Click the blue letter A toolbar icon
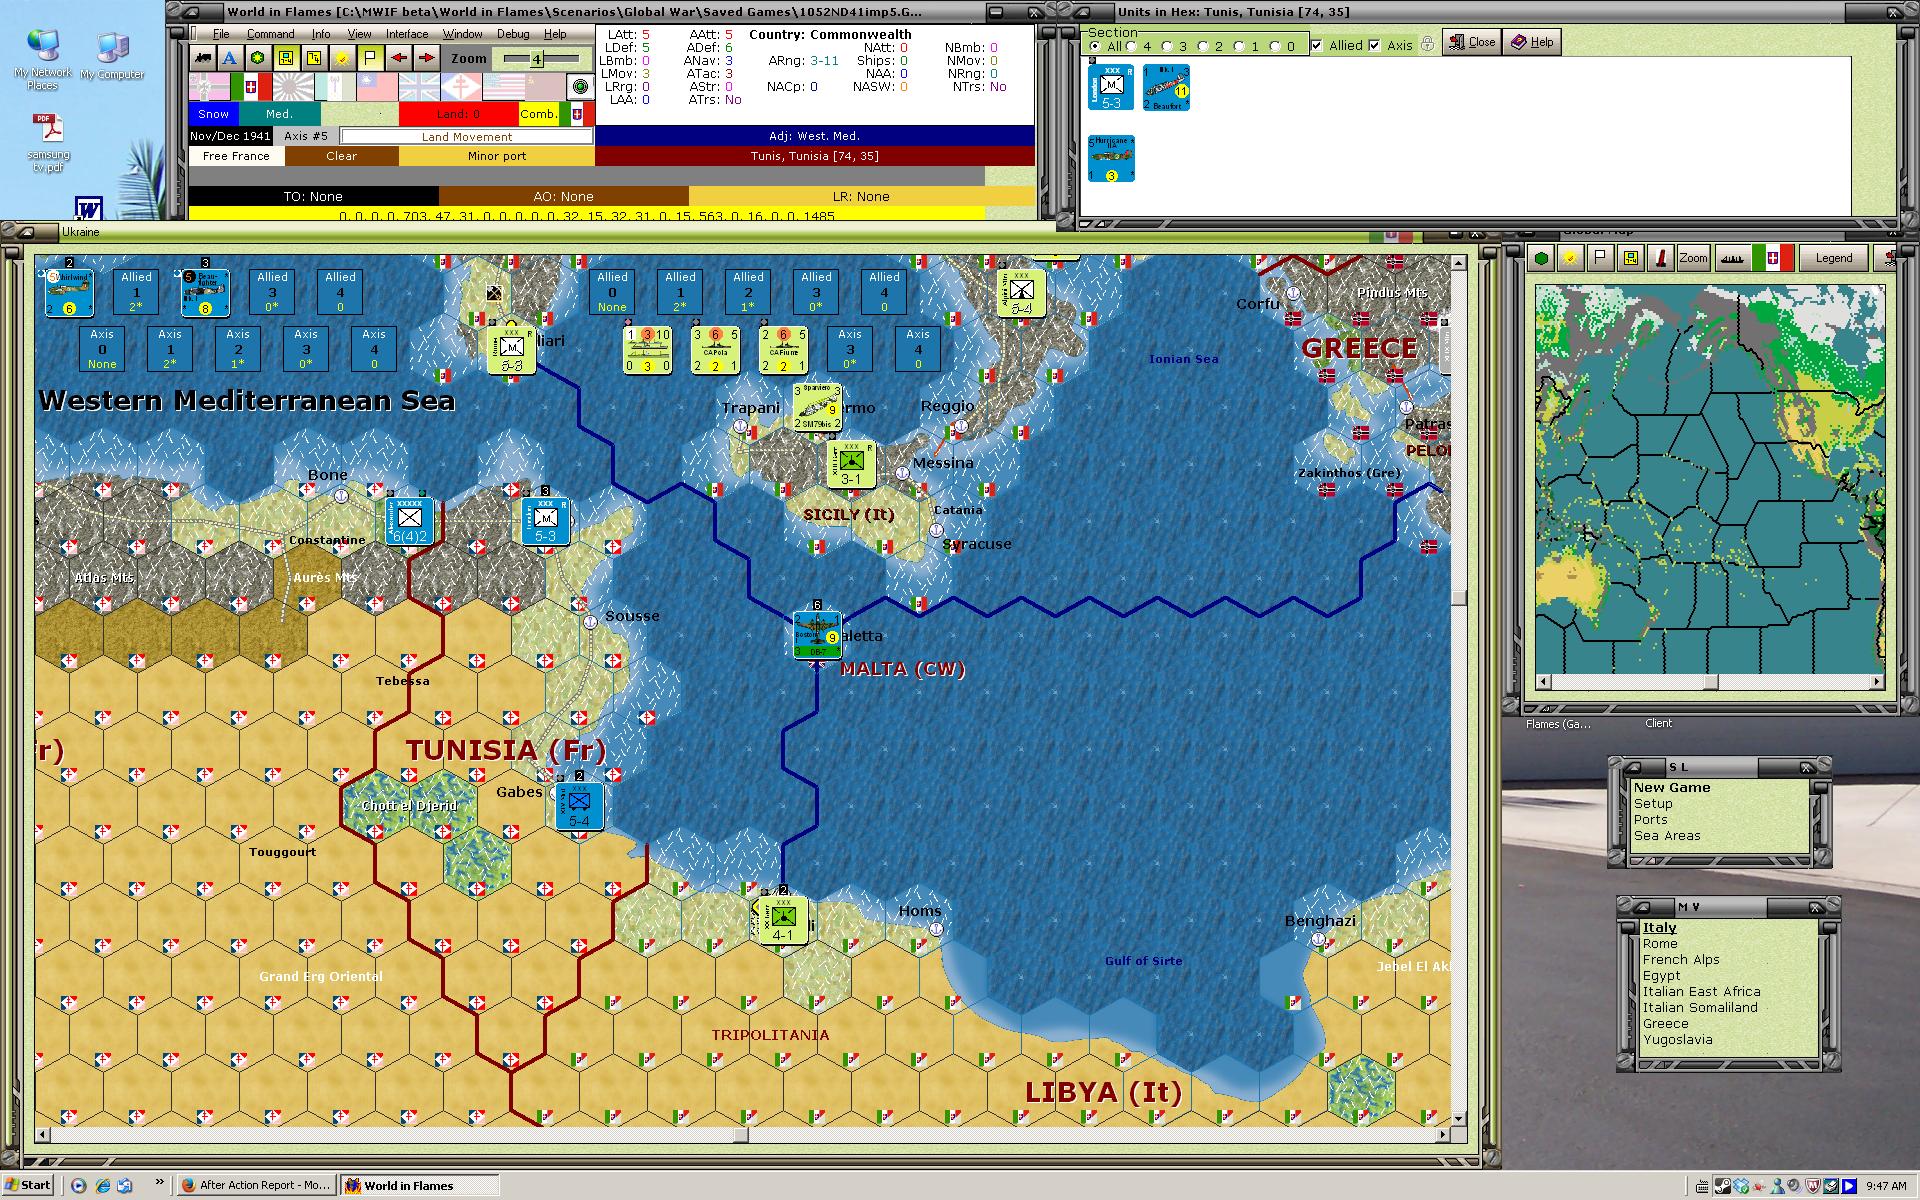1920x1200 pixels. [x=230, y=58]
